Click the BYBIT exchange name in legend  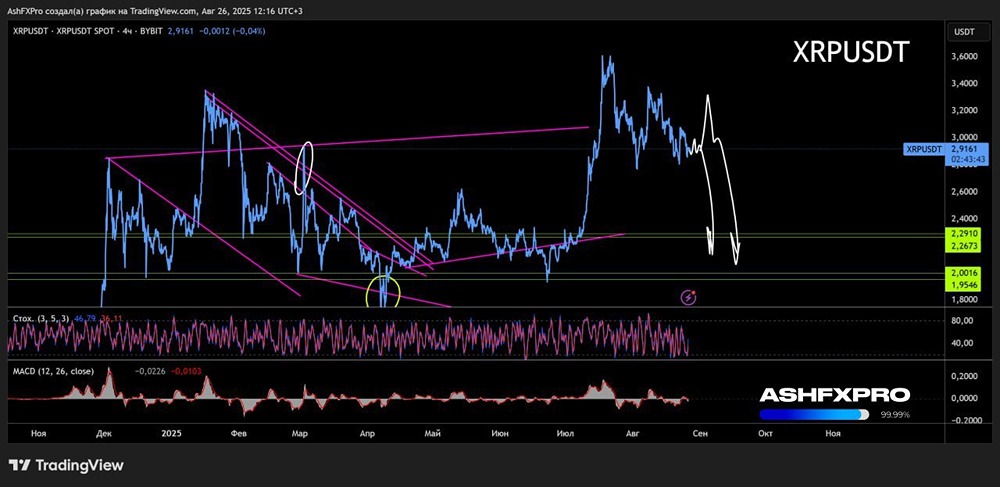[x=149, y=31]
